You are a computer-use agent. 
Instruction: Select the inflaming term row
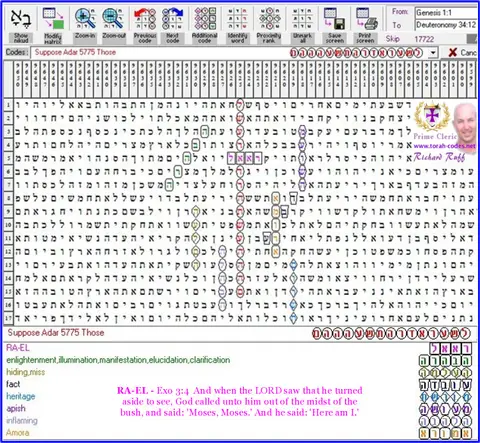click(22, 420)
